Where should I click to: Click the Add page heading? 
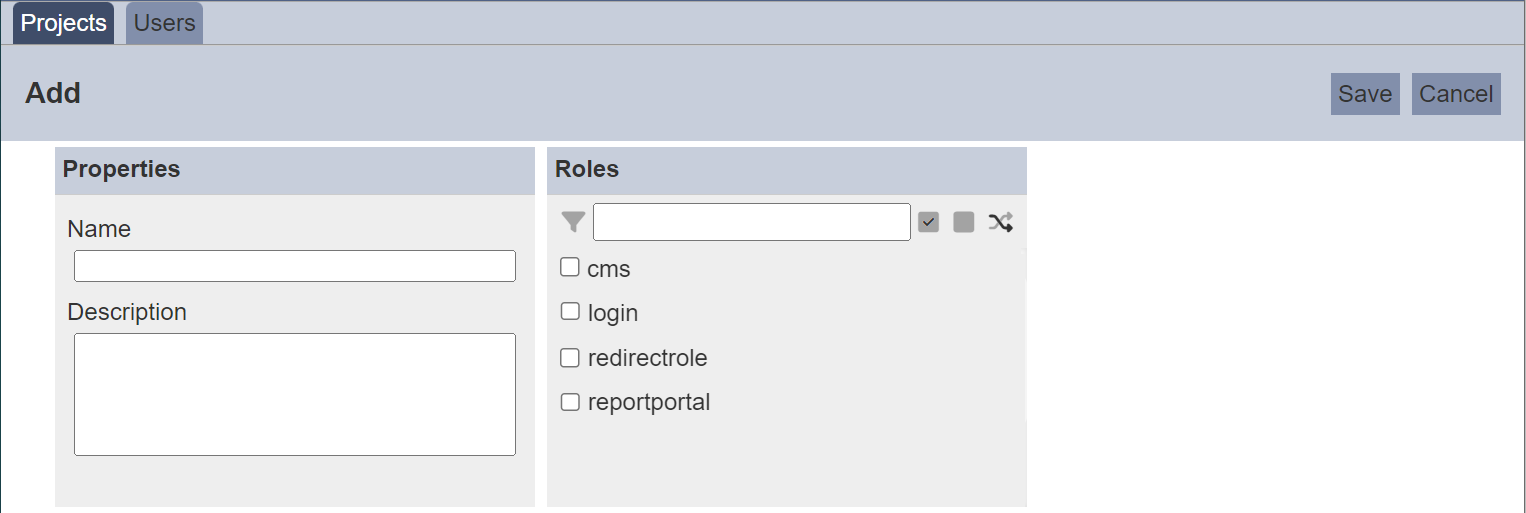pos(53,93)
